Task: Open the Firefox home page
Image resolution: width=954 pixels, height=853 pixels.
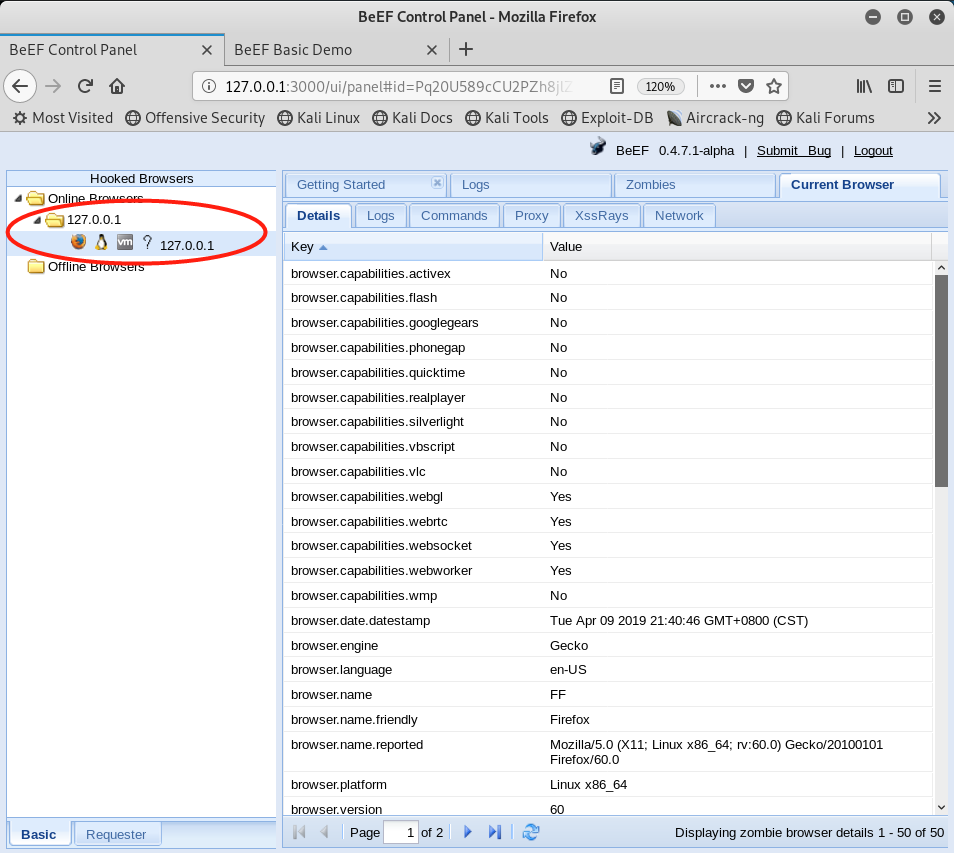Action: pyautogui.click(x=117, y=86)
